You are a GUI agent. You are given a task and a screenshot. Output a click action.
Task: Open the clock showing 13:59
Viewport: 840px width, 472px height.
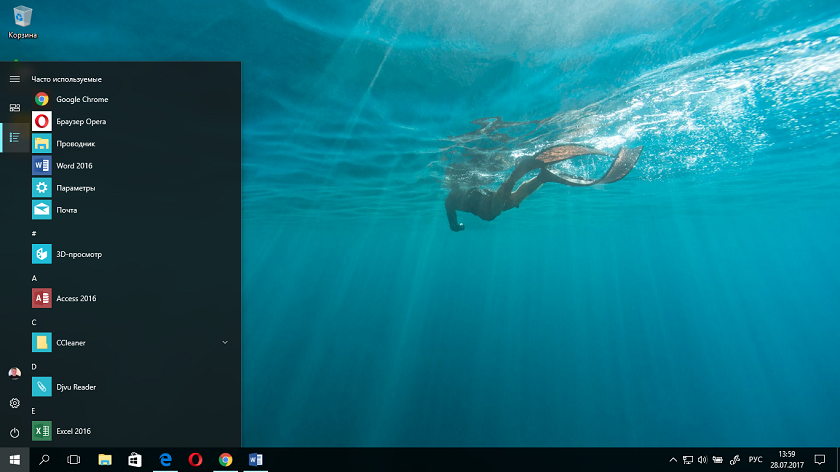[787, 460]
